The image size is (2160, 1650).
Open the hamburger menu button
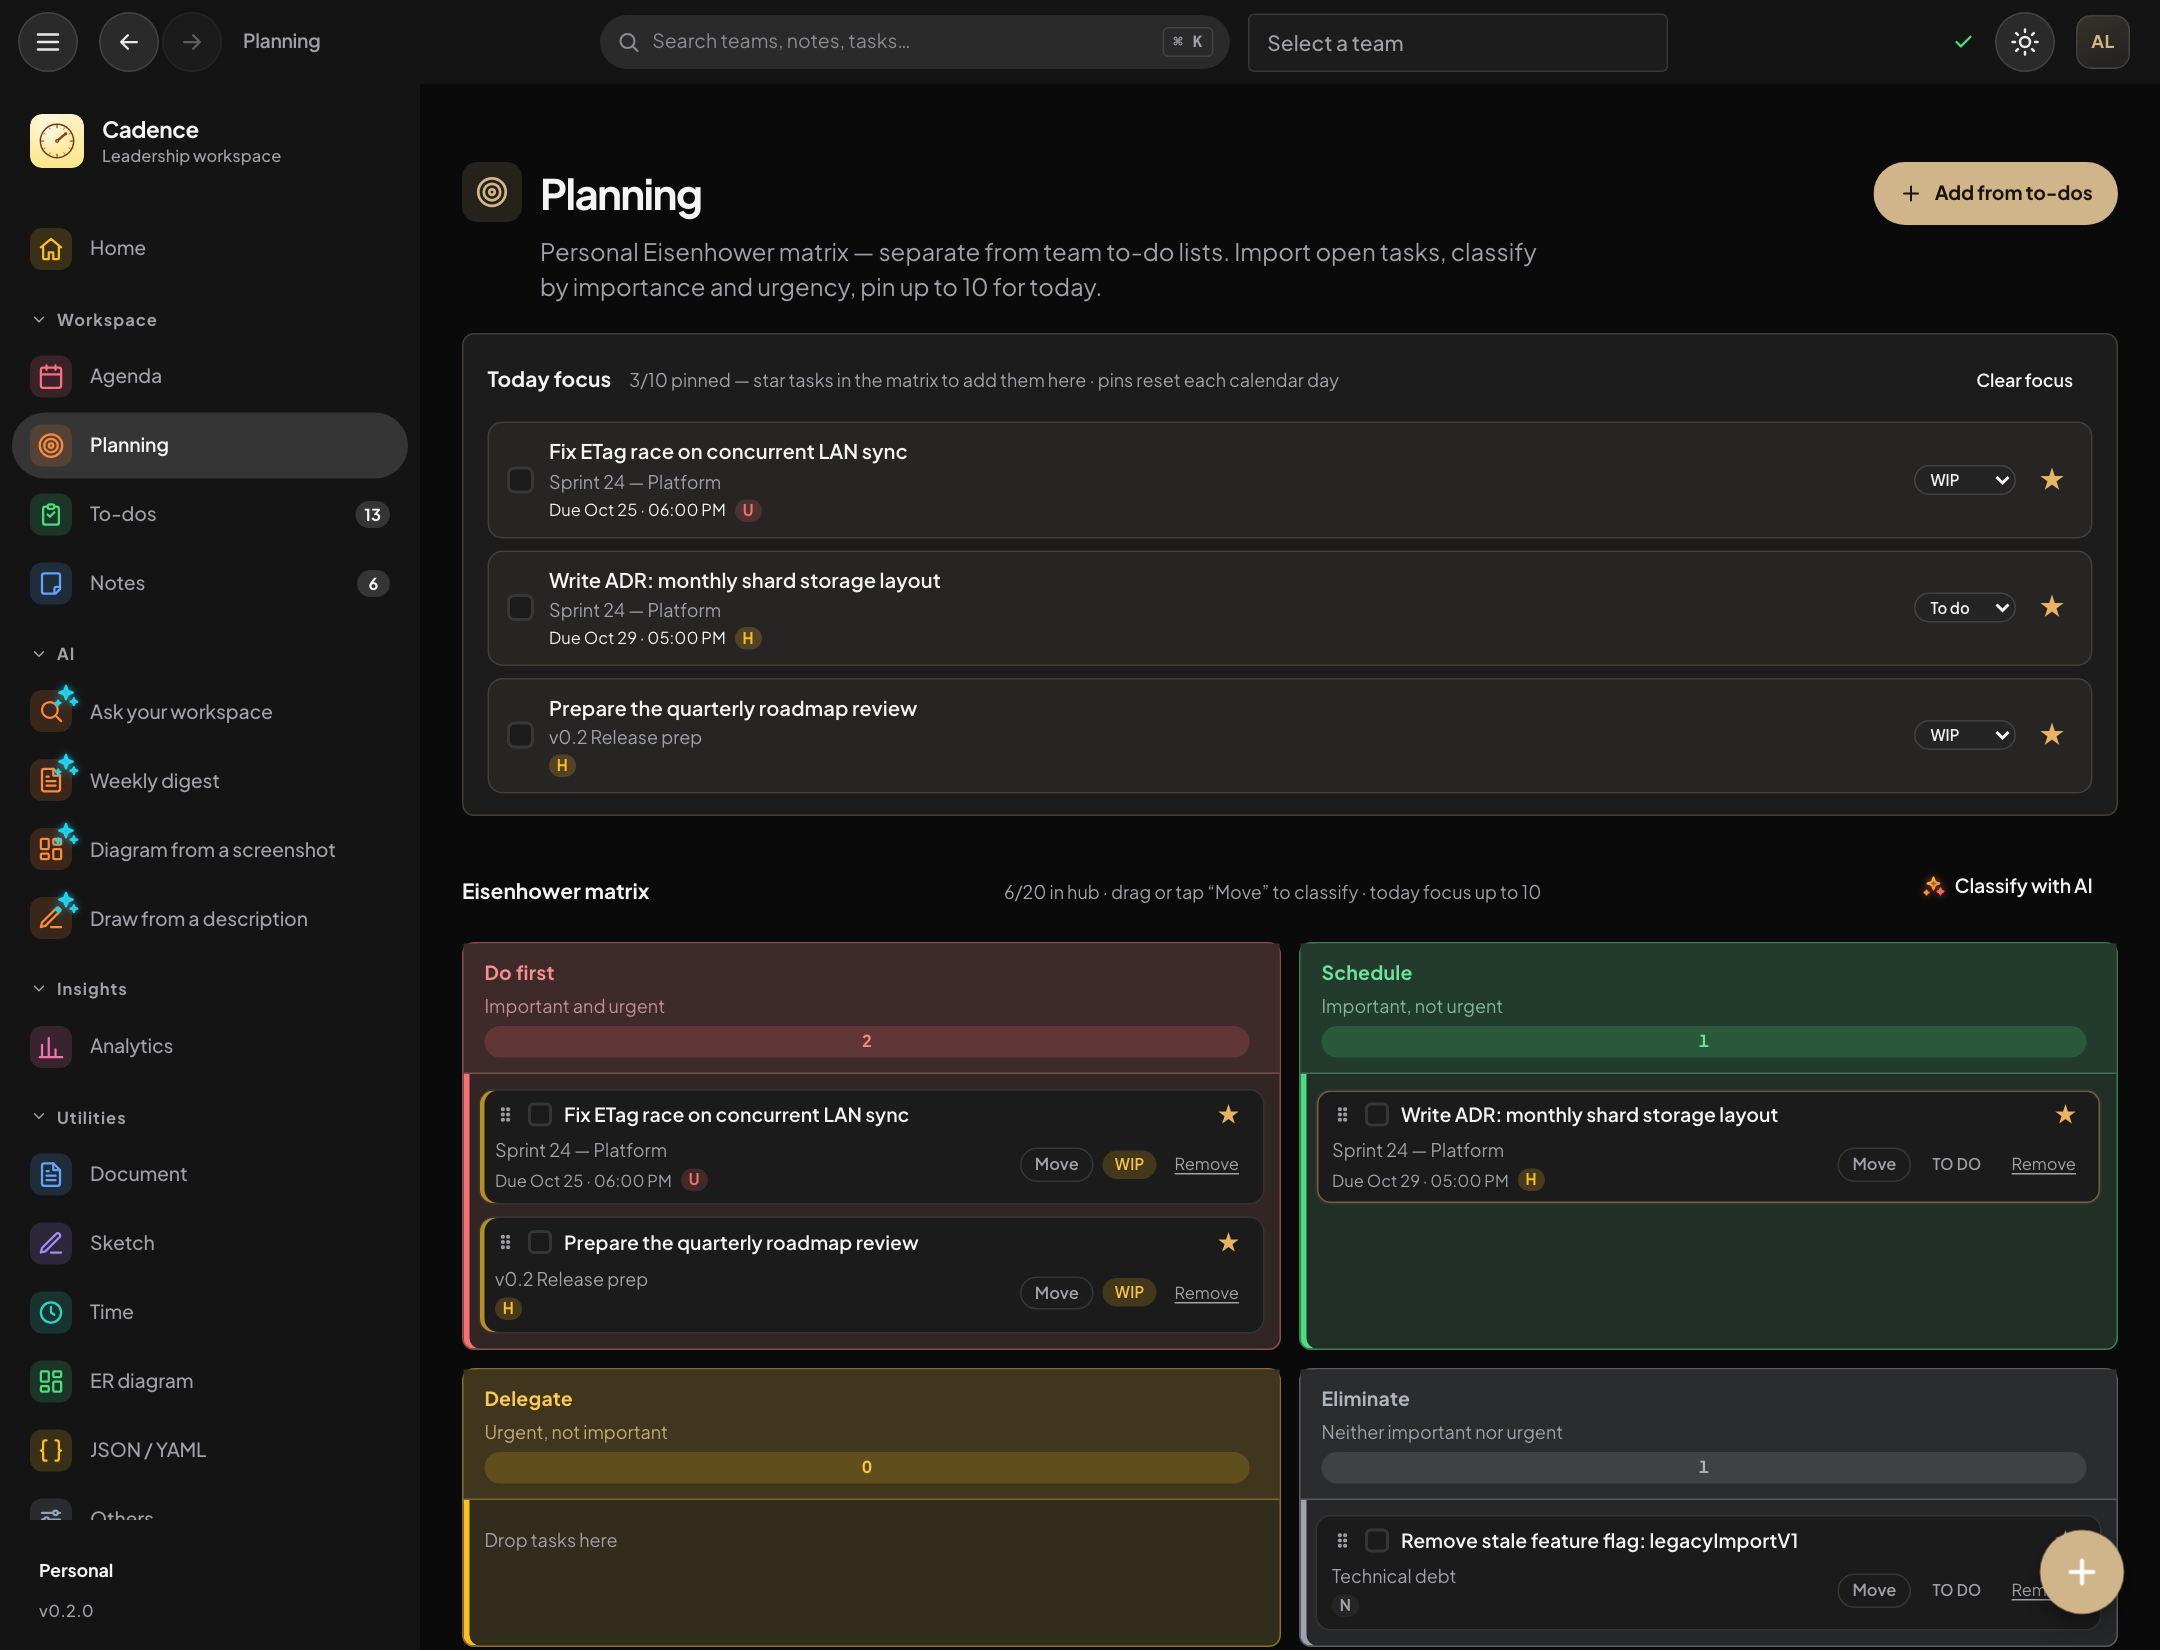pos(48,42)
